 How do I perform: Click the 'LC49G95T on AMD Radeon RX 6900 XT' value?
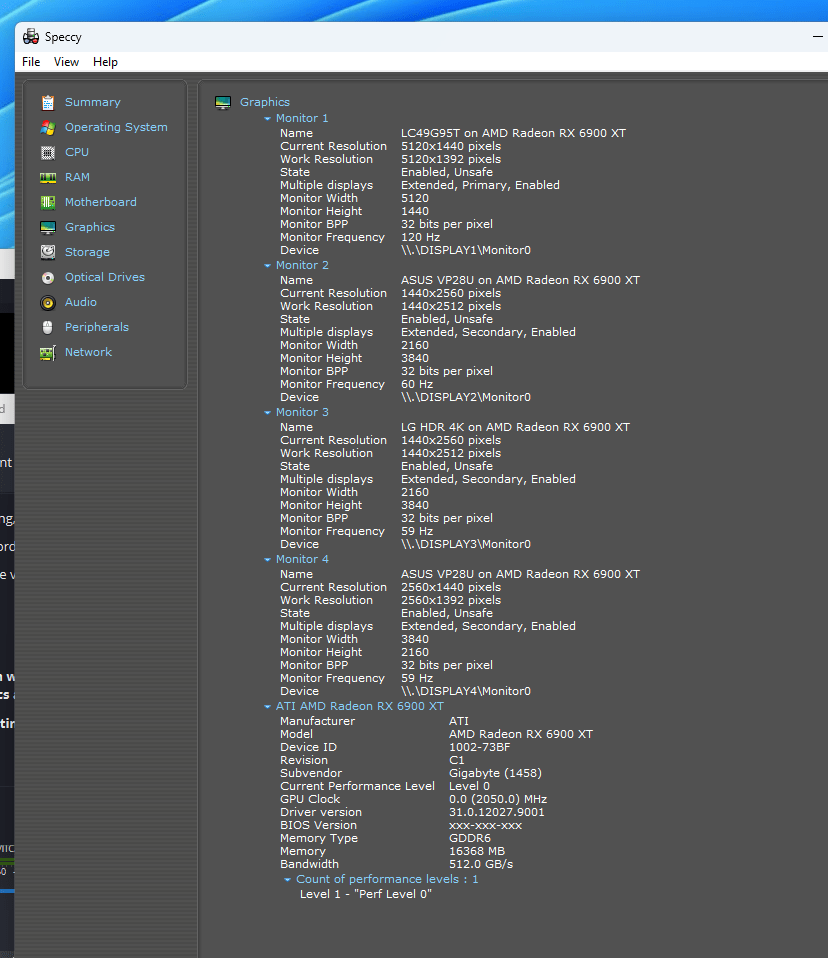pyautogui.click(x=513, y=133)
